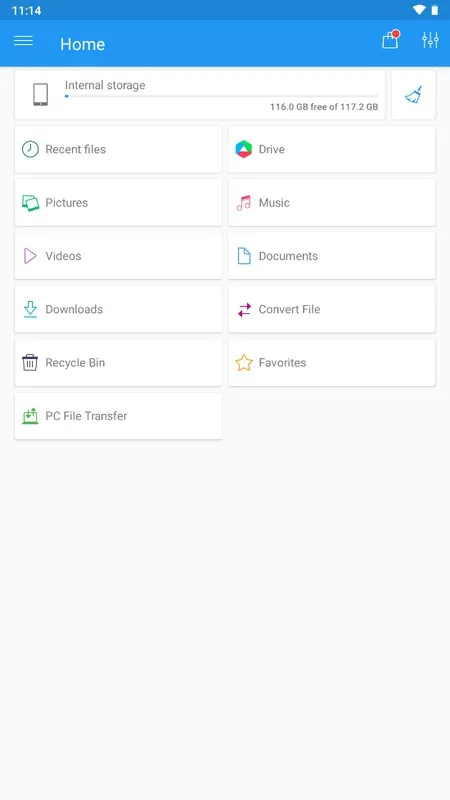This screenshot has width=450, height=800.
Task: Tap the Wi-Fi status bar icon
Action: tap(419, 10)
